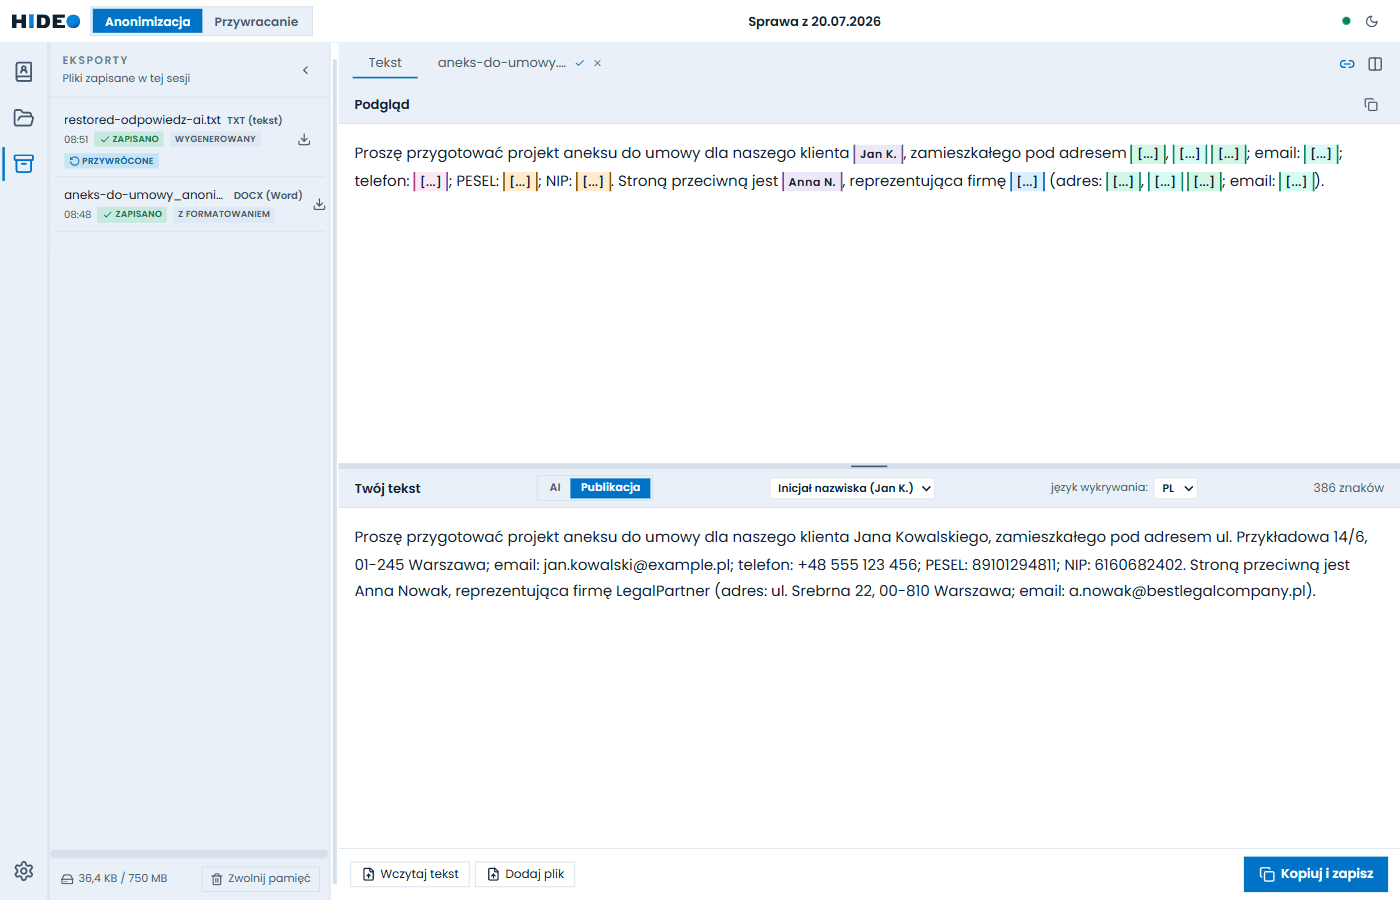Switch mode to AI
Viewport: 1400px width, 900px height.
pyautogui.click(x=555, y=488)
